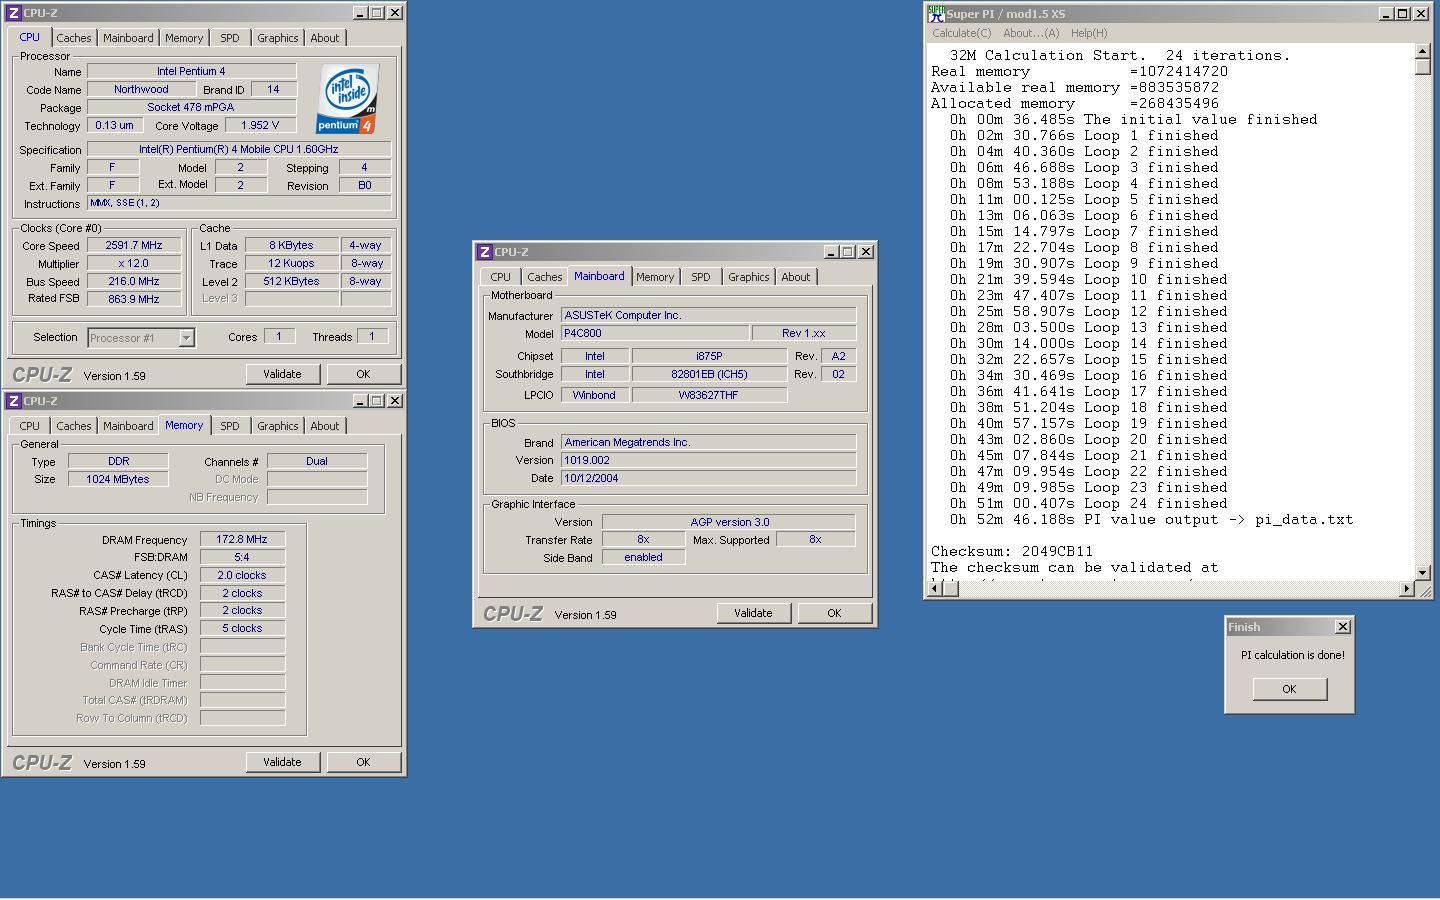
Task: Select SPD tab in the Memory window
Action: [x=229, y=426]
